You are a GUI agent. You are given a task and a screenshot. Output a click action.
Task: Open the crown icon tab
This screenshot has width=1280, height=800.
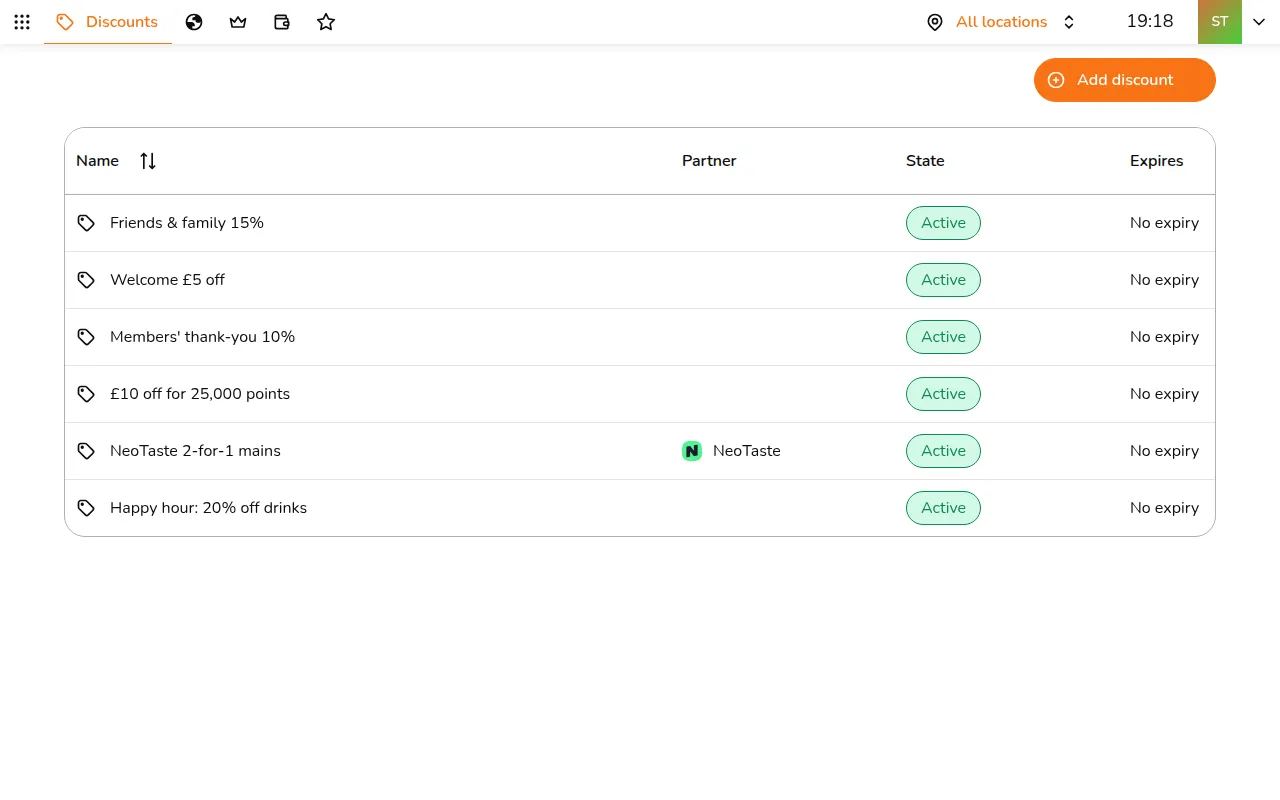238,22
